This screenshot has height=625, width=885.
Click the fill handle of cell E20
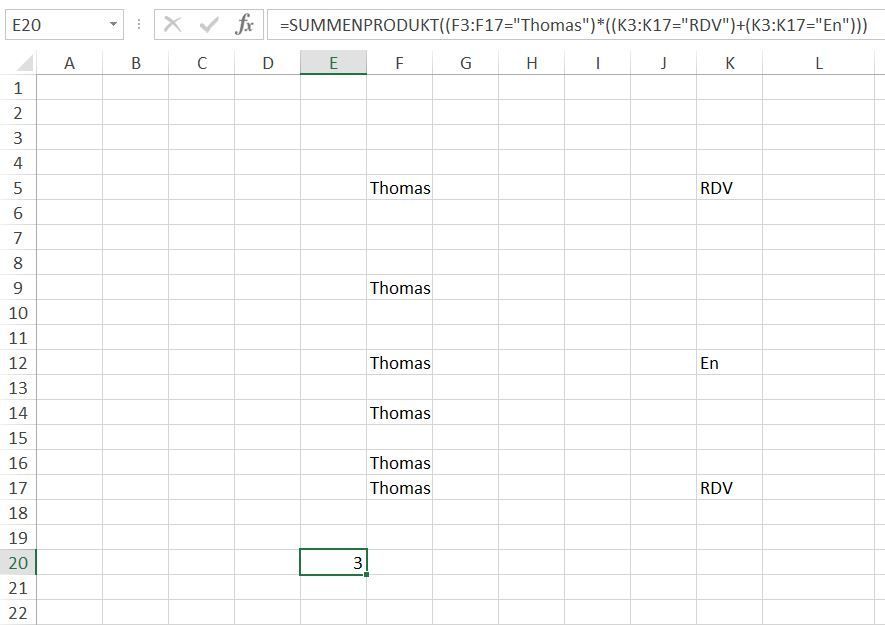tap(367, 574)
